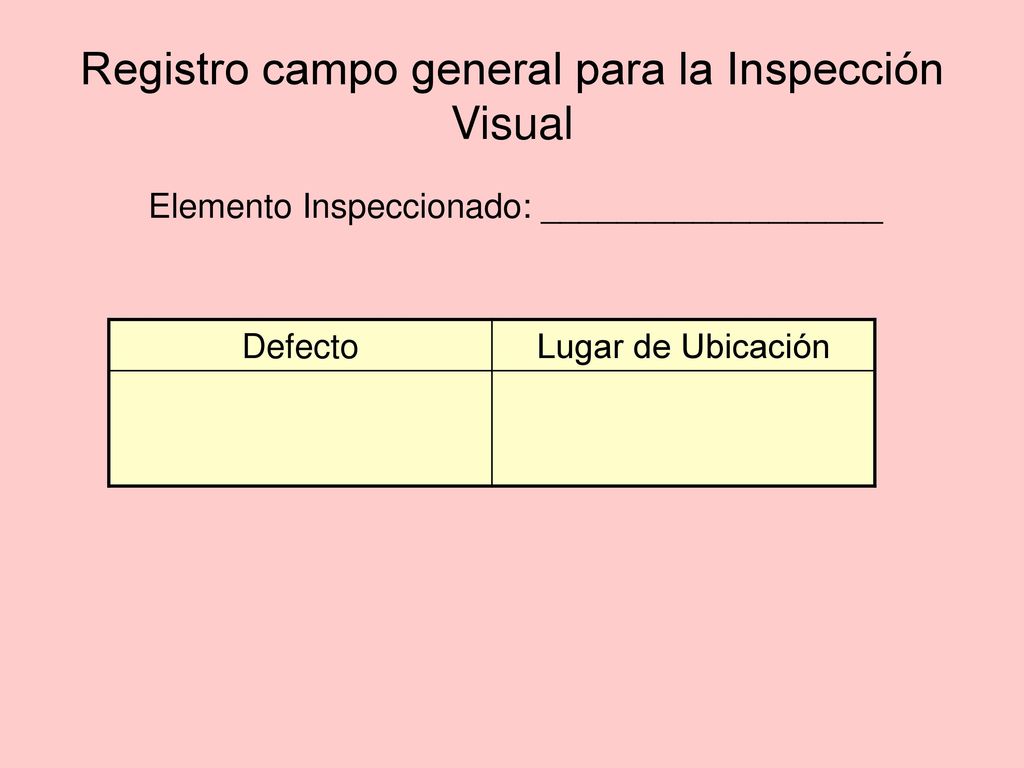
Task: Click the horizontal line under the table header
Action: (492, 371)
